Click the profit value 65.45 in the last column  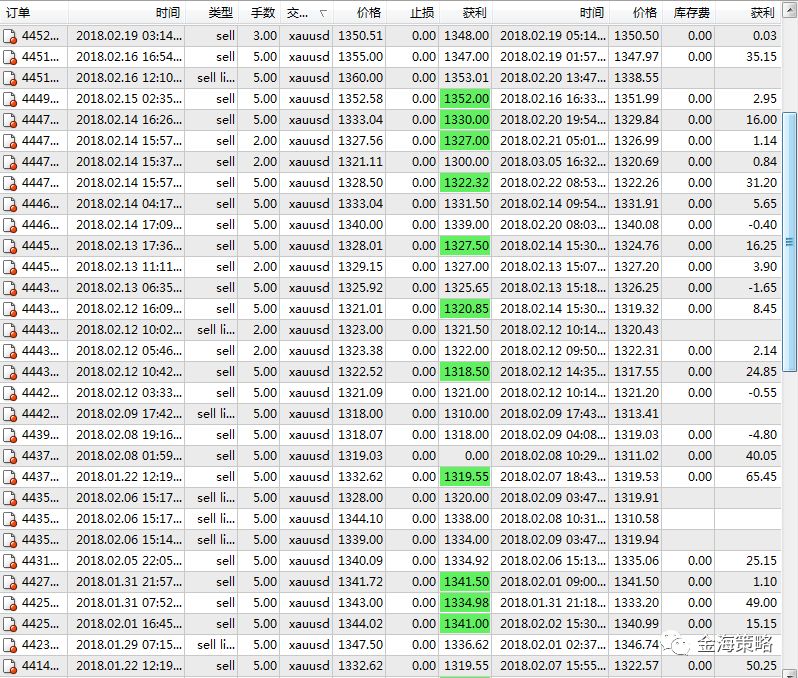click(x=761, y=477)
